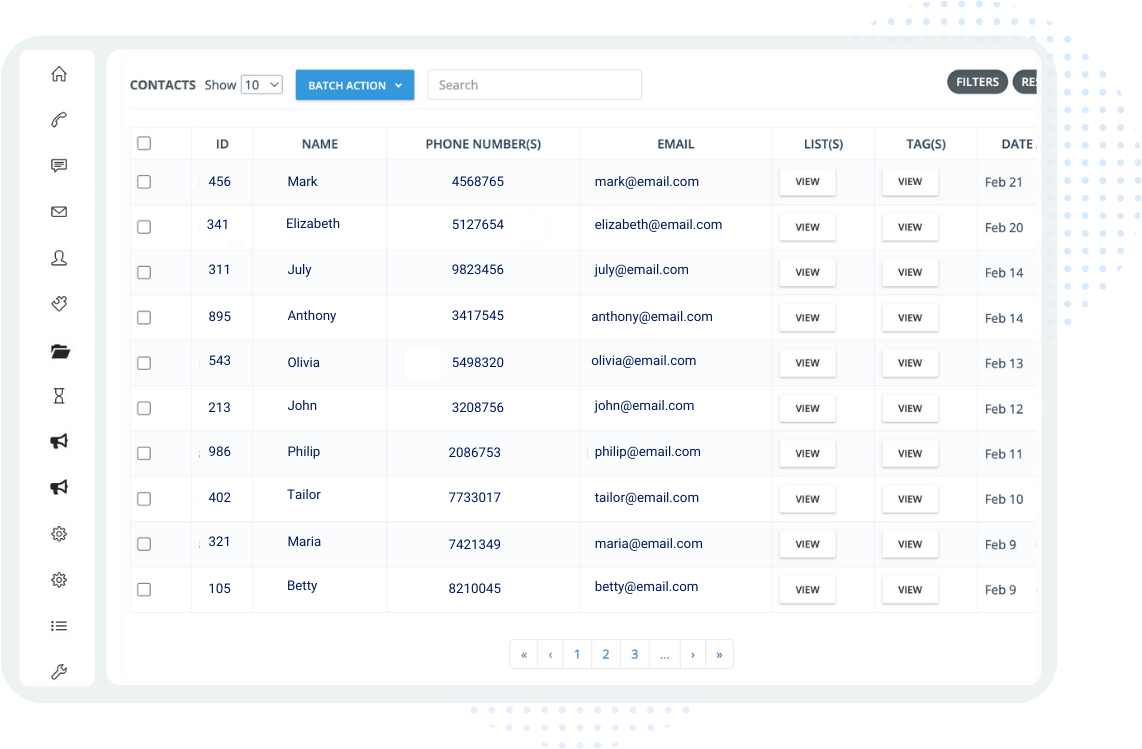Screen dimensions: 1142x749
Task: View tags for Maria
Action: point(910,544)
